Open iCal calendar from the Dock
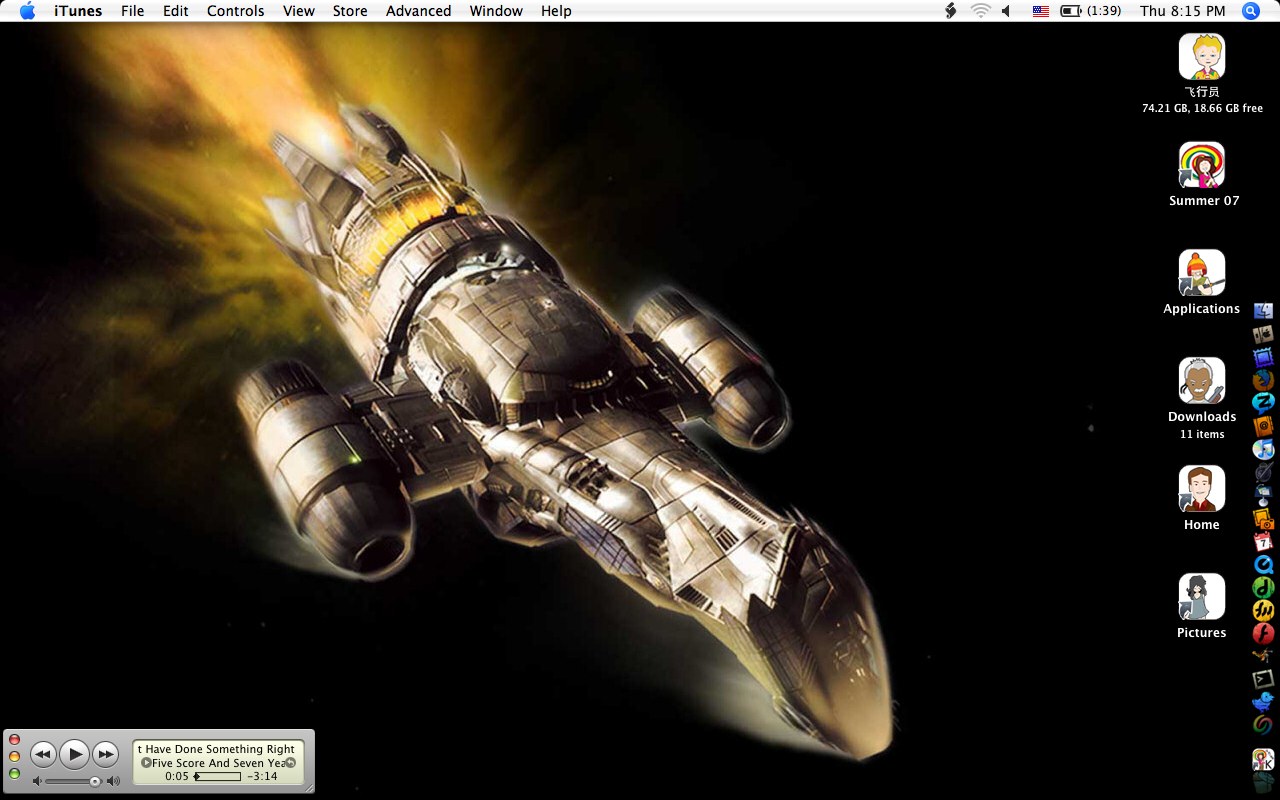The height and width of the screenshot is (800, 1280). coord(1263,541)
